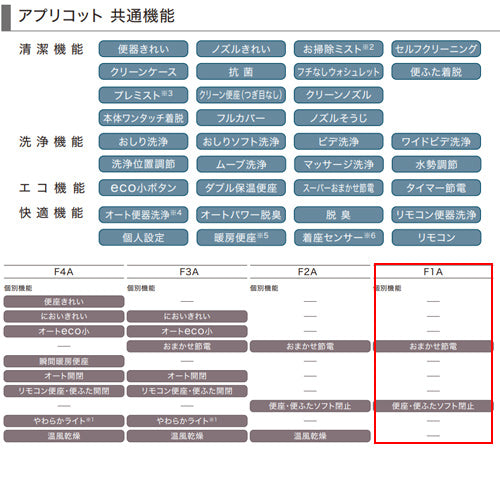Screen dimensions: 500x500
Task: Click the F1A column header
Action: point(433,272)
